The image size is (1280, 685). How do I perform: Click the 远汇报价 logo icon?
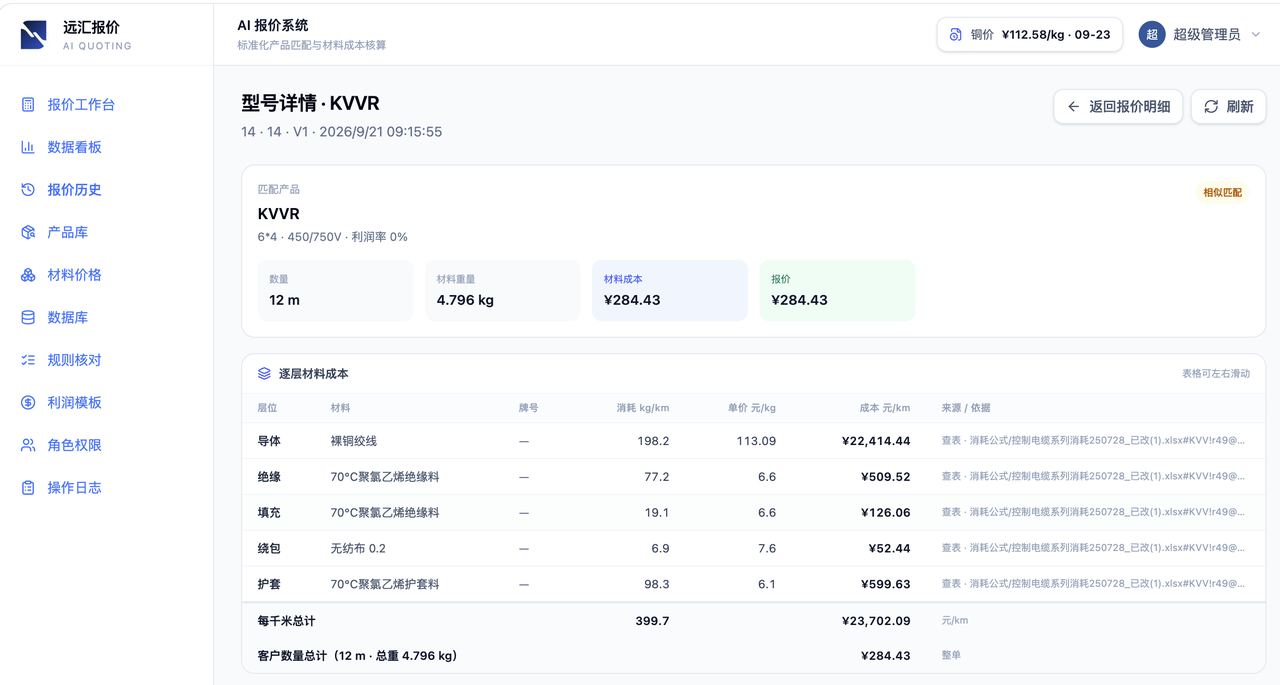coord(33,35)
